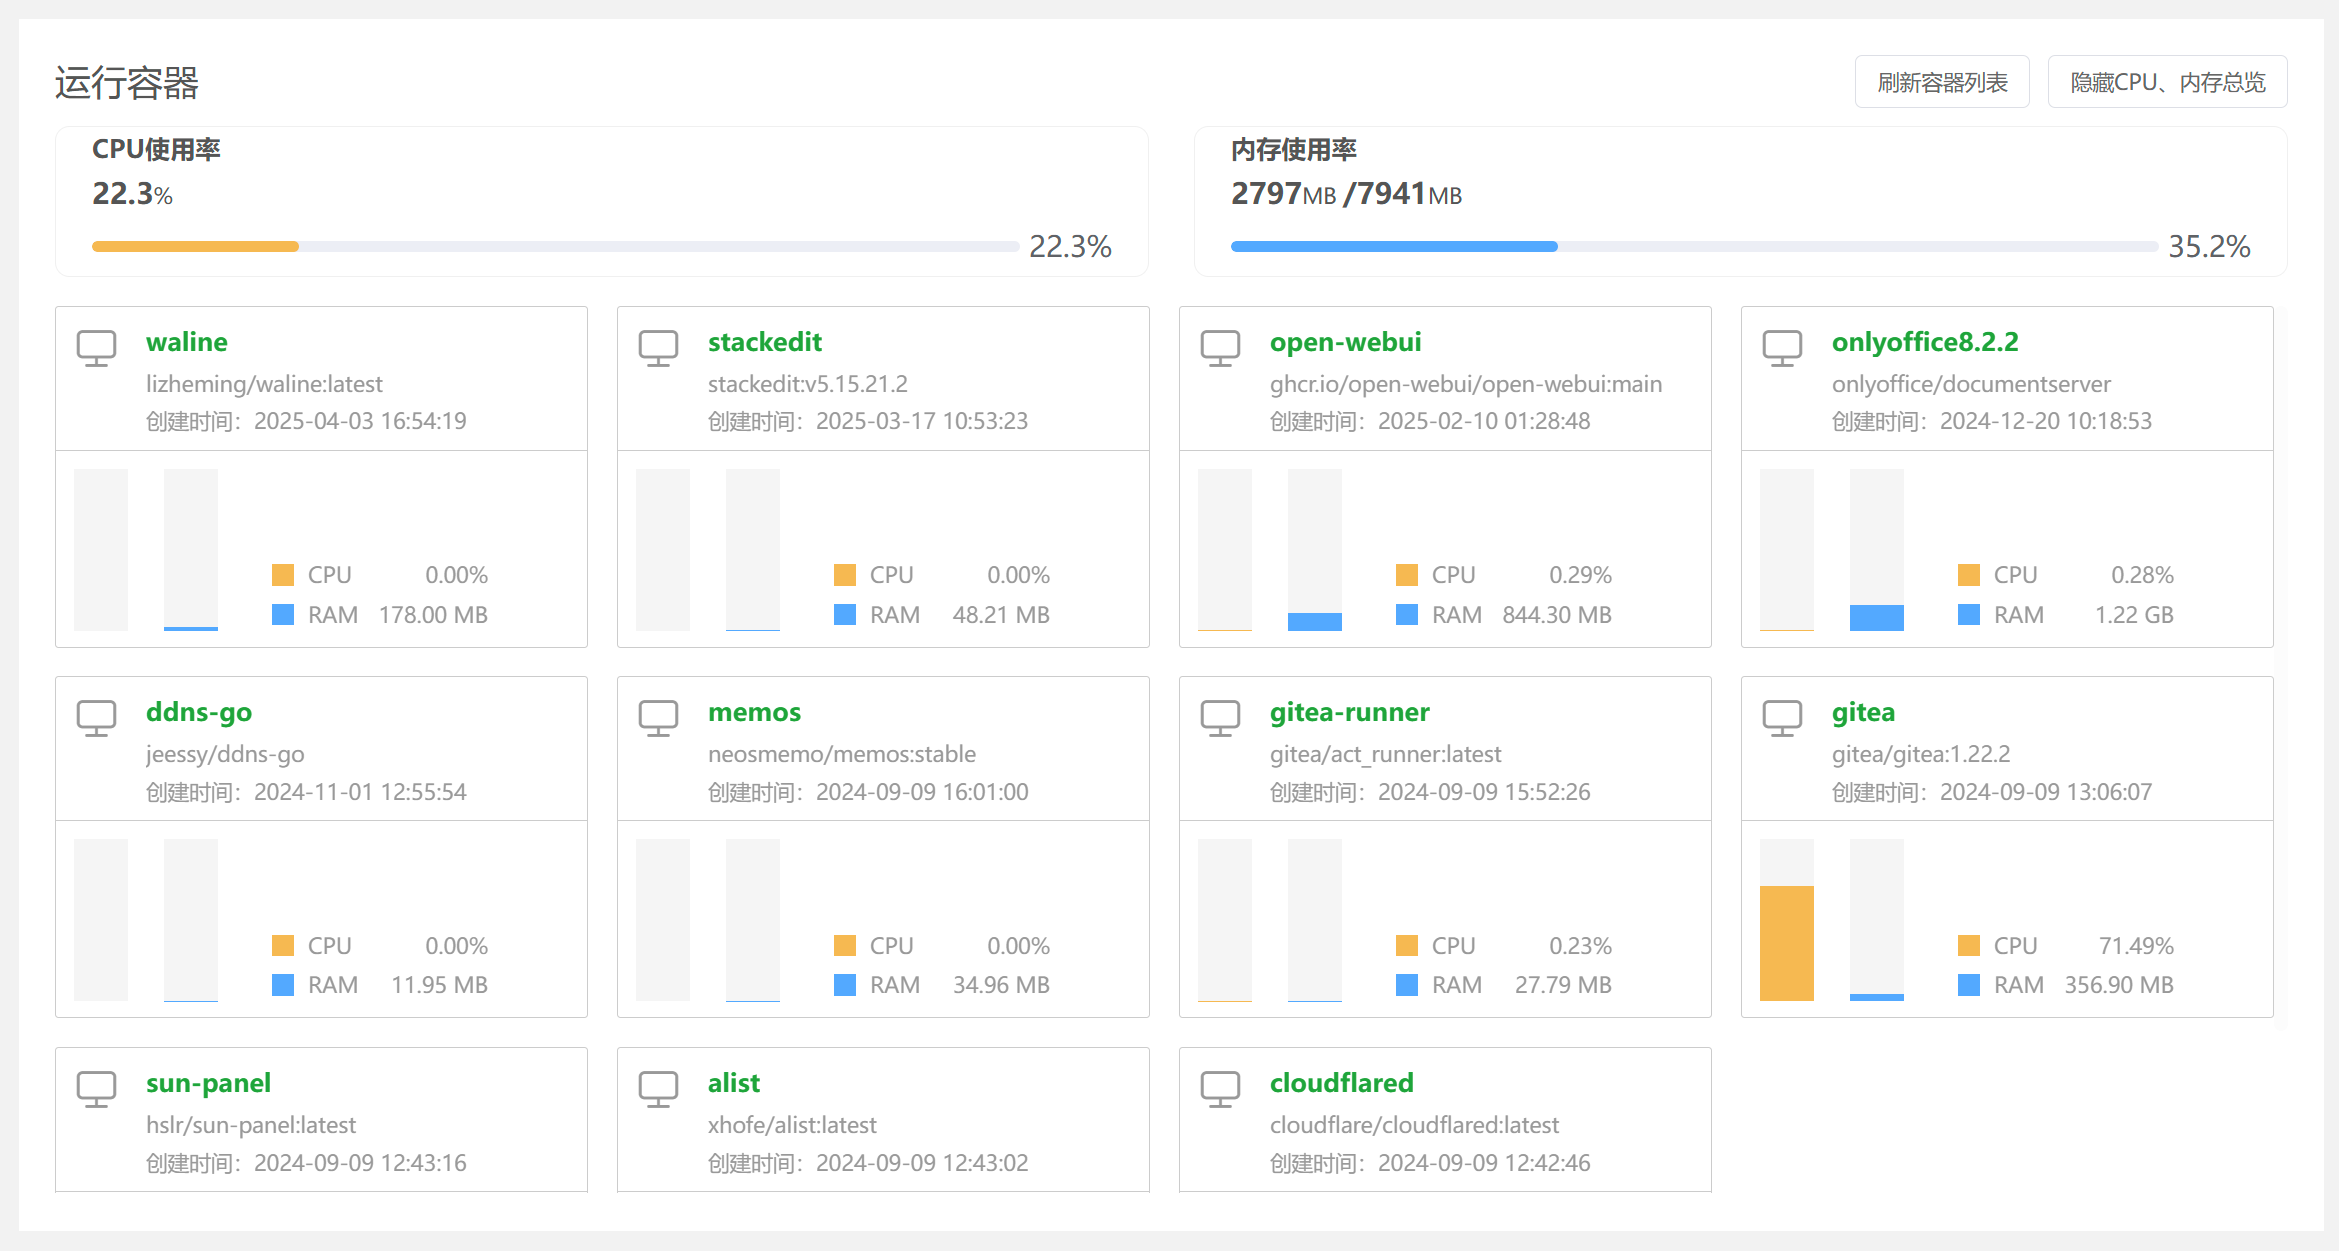This screenshot has width=2339, height=1251.
Task: Click the monitor icon on the waline card
Action: click(x=97, y=346)
